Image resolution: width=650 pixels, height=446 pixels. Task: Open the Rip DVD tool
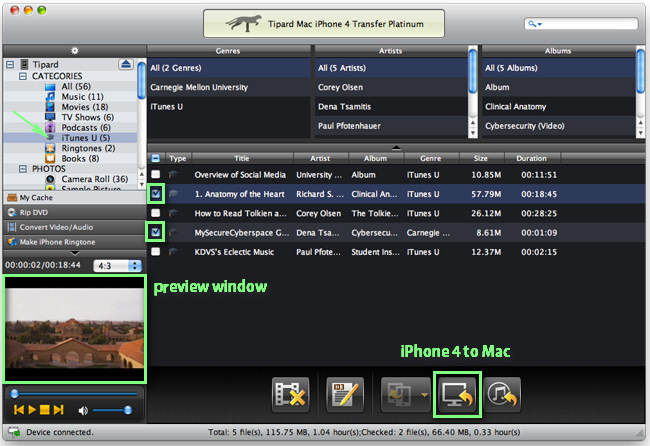(75, 213)
